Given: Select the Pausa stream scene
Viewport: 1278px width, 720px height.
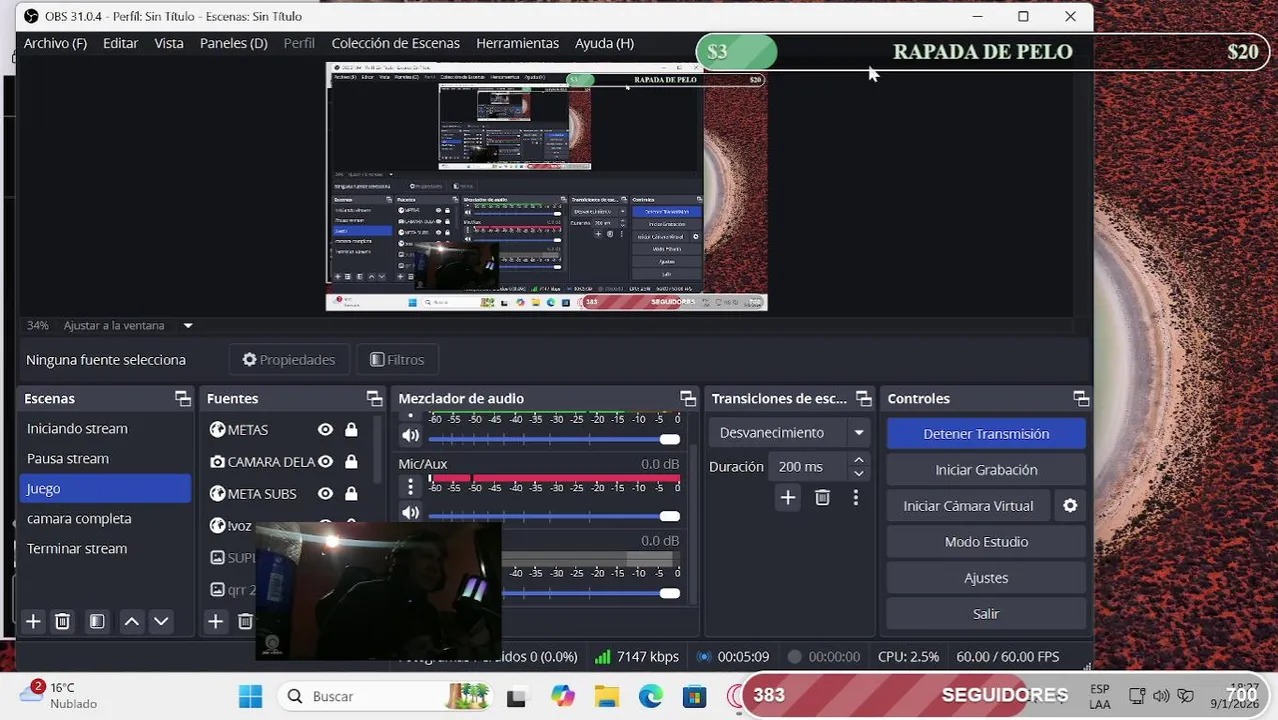Looking at the screenshot, I should [x=105, y=458].
